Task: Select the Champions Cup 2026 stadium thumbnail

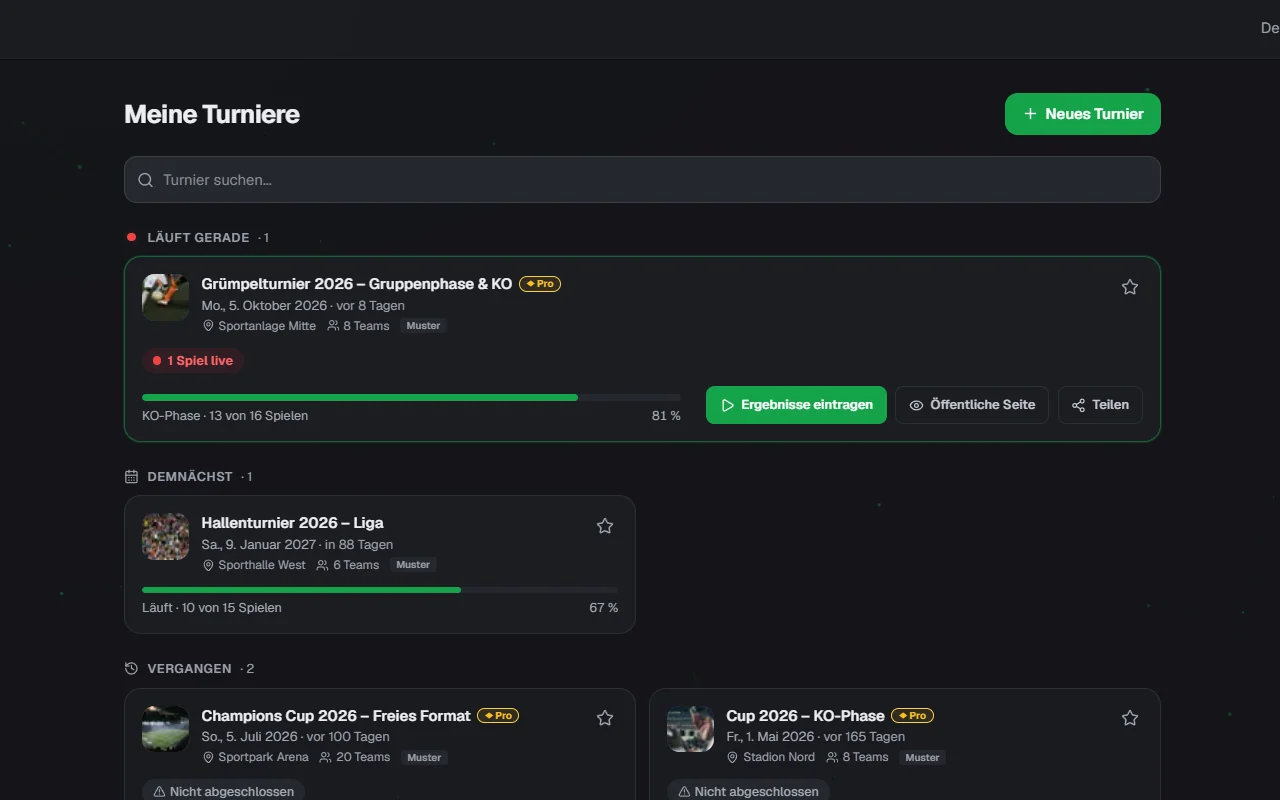Action: tap(166, 729)
